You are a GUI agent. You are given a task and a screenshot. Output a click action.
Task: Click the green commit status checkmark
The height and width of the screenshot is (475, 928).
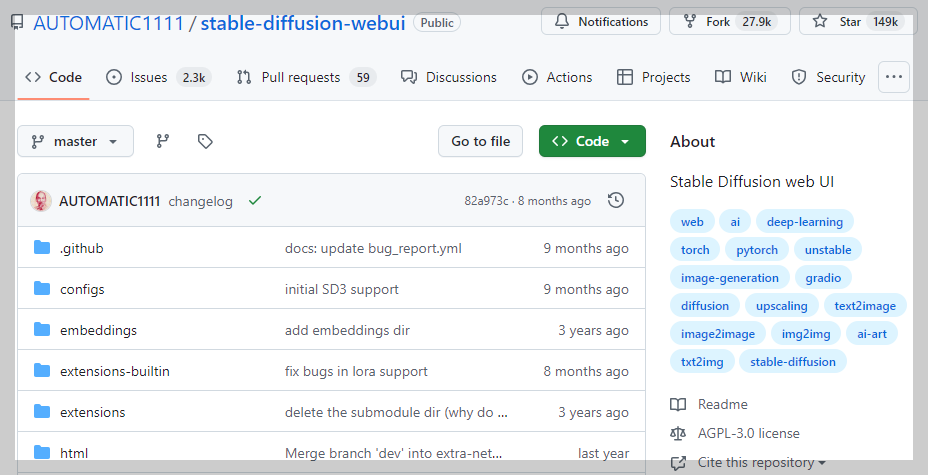pyautogui.click(x=255, y=201)
